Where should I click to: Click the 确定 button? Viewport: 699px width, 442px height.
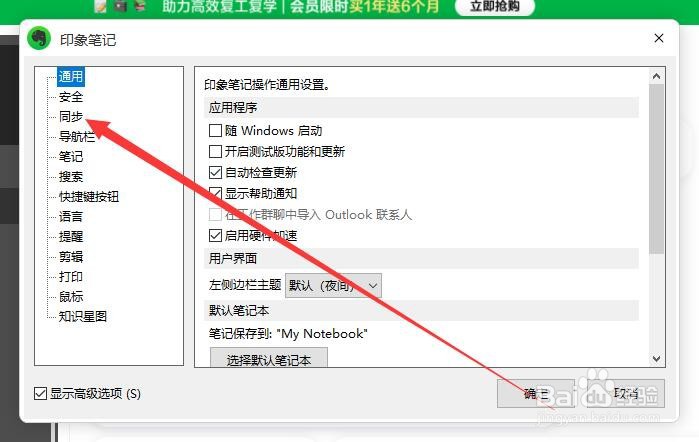pyautogui.click(x=536, y=393)
